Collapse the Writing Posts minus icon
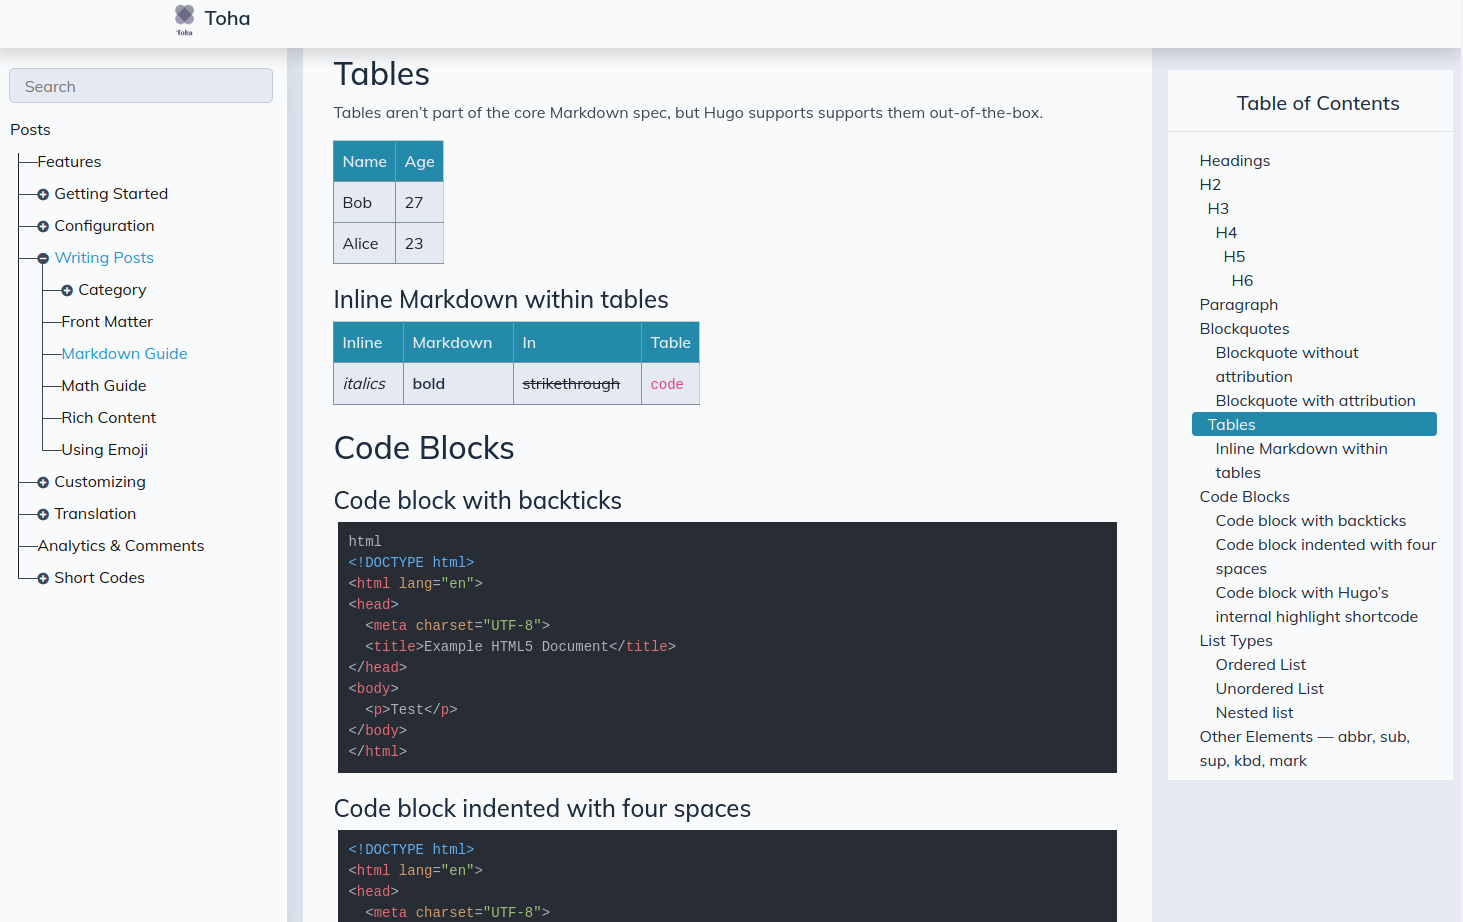The height and width of the screenshot is (922, 1463). tap(43, 258)
